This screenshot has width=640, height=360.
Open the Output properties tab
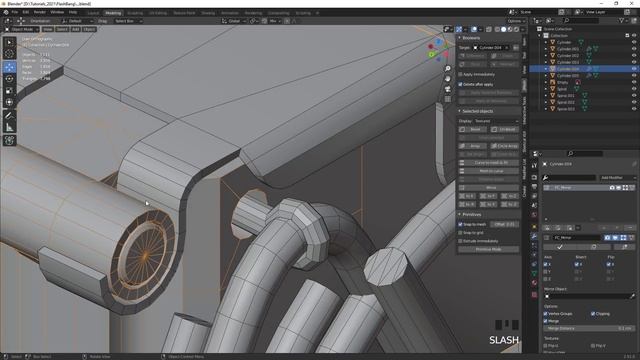coord(534,187)
